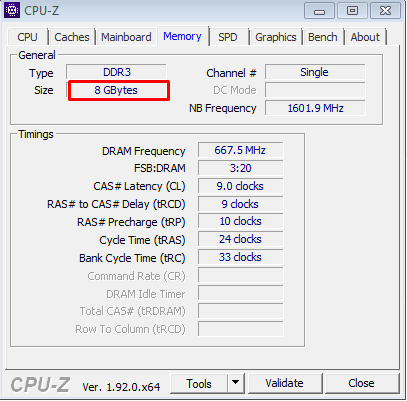Select the Mainboard tab
This screenshot has width=407, height=401.
tap(126, 37)
